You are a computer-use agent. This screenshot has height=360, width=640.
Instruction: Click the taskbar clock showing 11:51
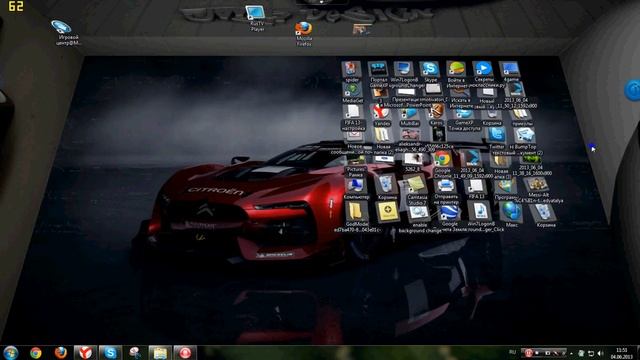pos(622,353)
